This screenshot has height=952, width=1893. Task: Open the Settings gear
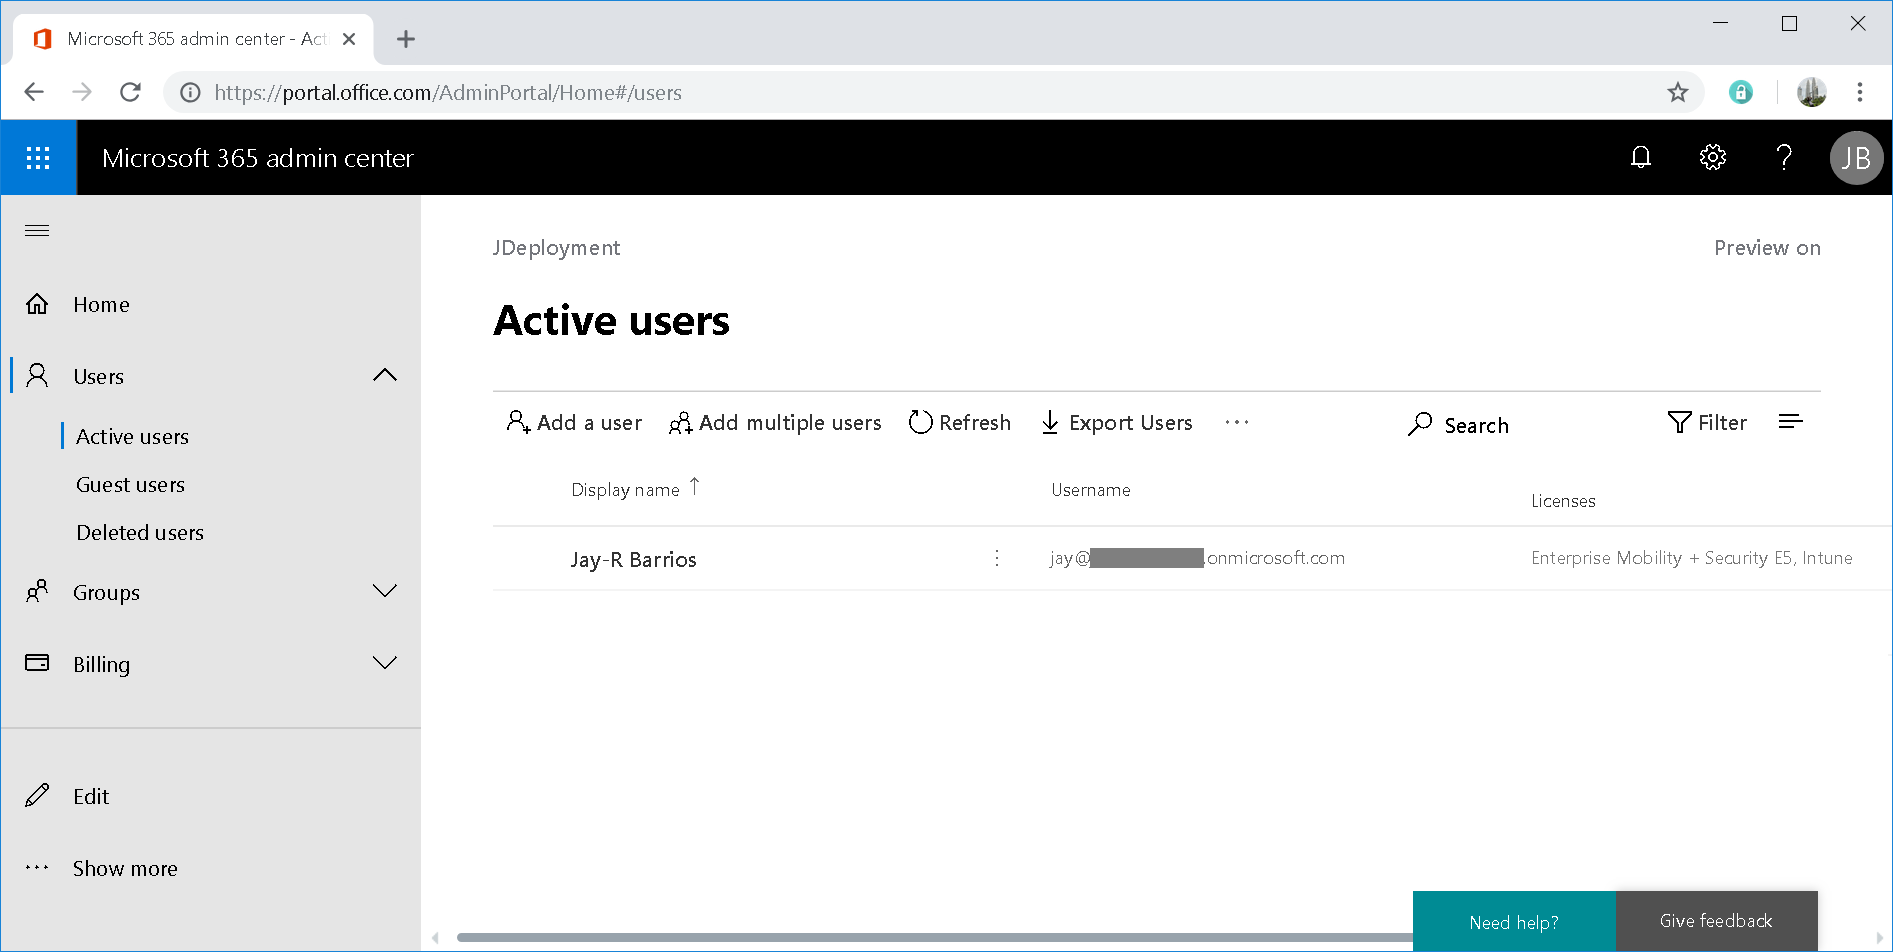[1712, 157]
